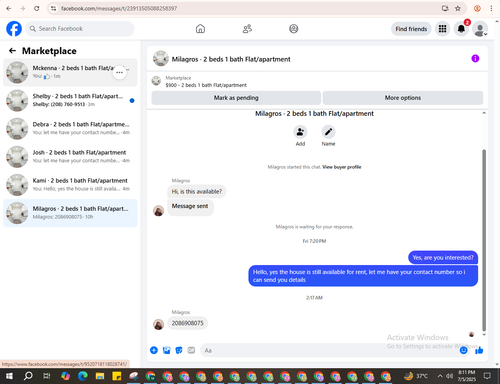
Task: Open the Kami conversation
Action: [x=70, y=185]
